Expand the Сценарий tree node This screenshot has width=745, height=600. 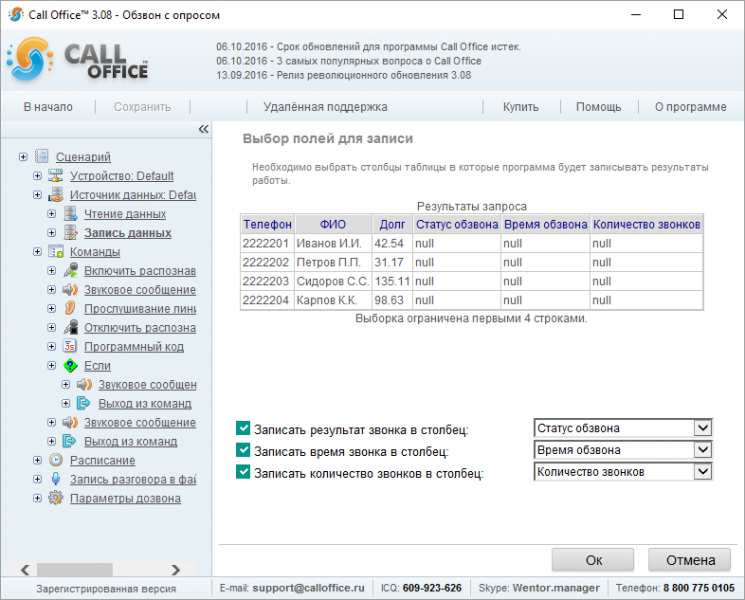[x=23, y=156]
